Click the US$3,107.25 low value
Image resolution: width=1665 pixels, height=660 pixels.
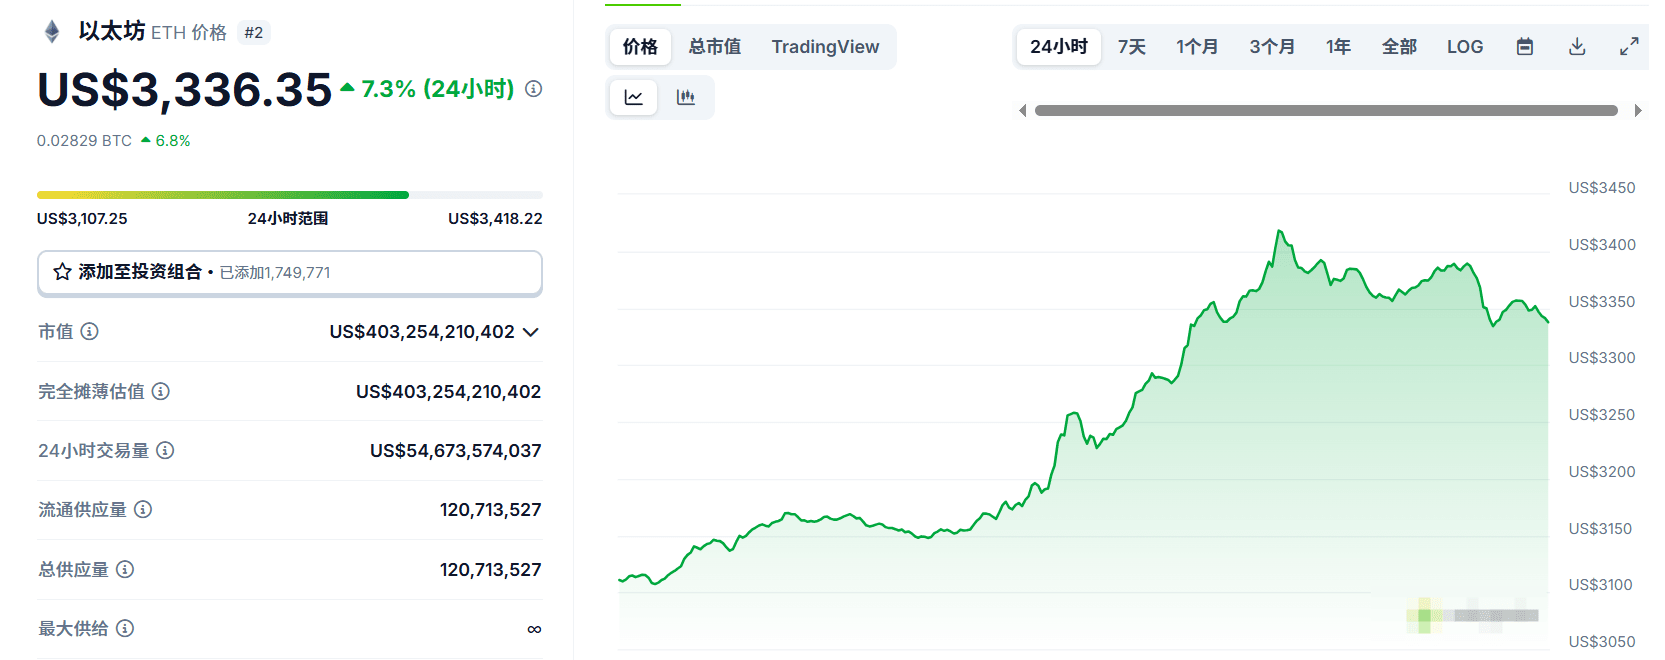[x=82, y=219]
